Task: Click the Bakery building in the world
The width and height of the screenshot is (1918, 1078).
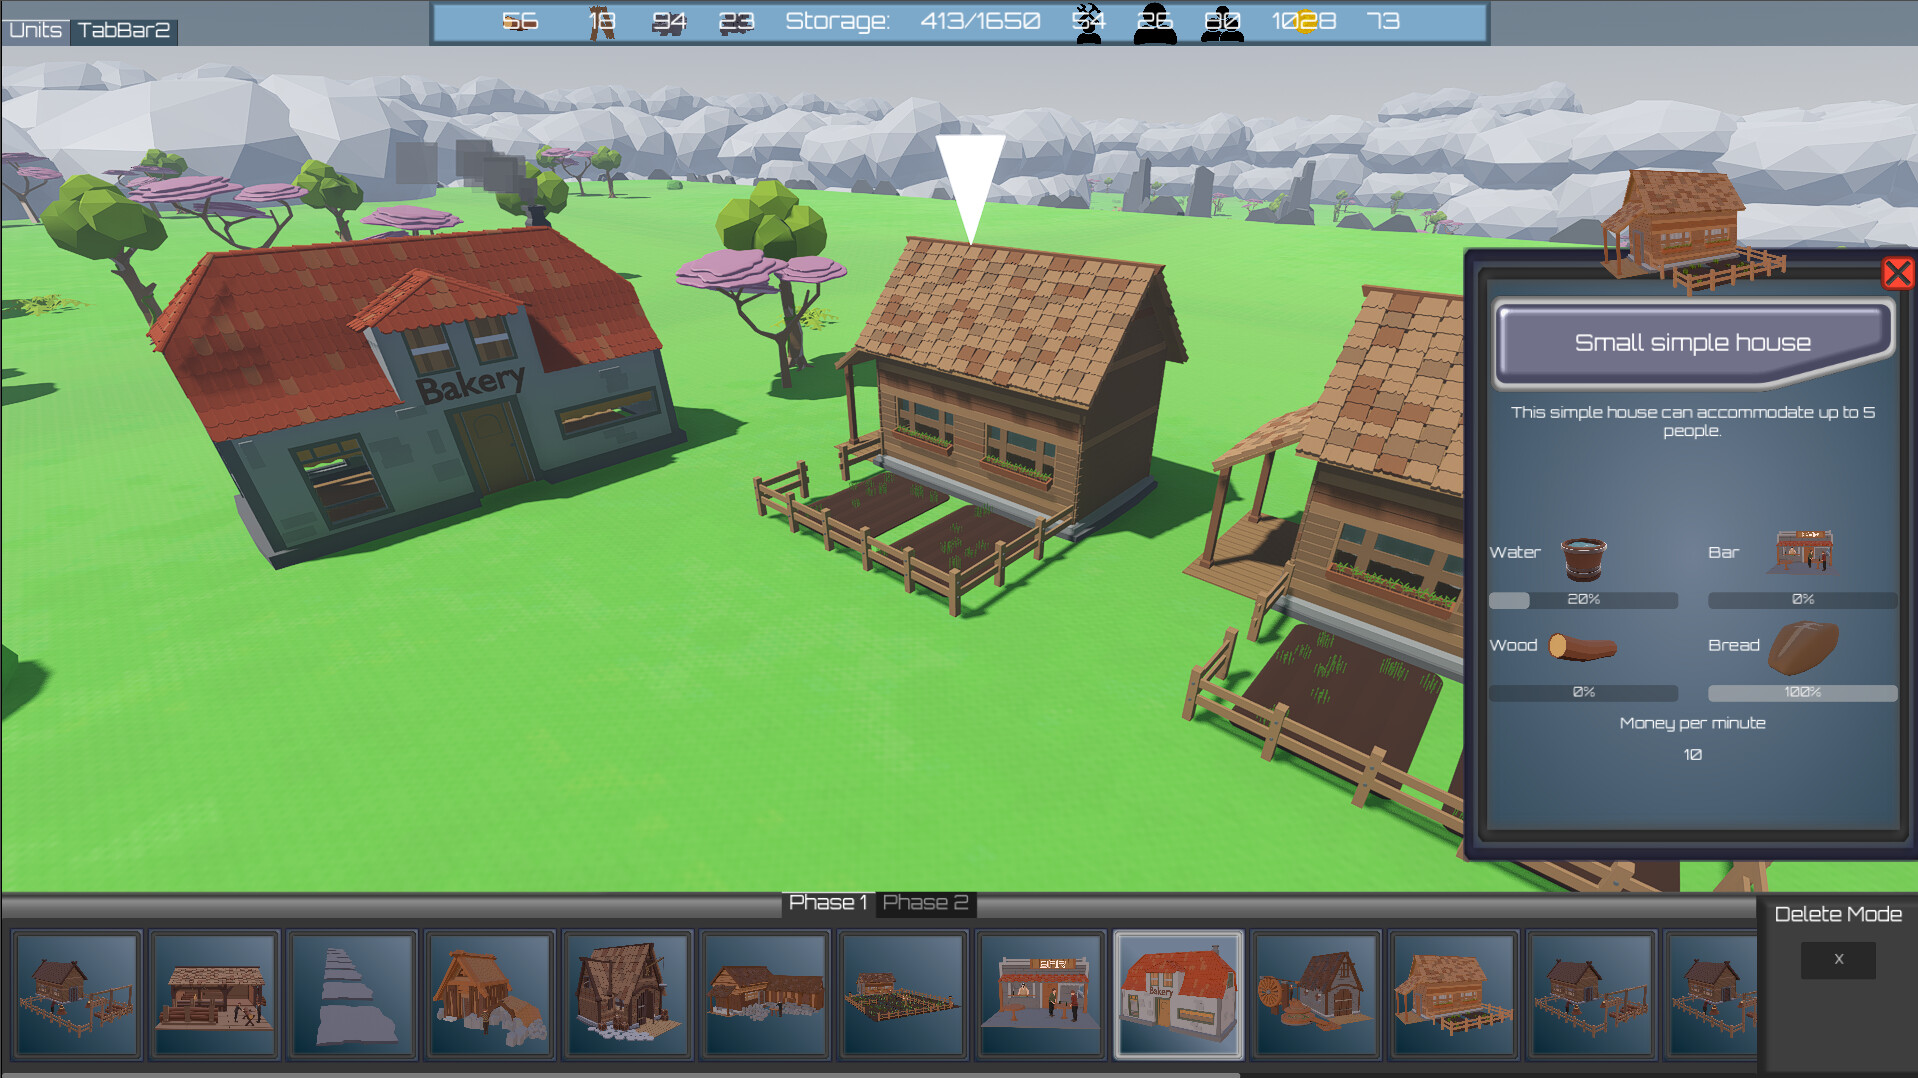Action: click(420, 390)
